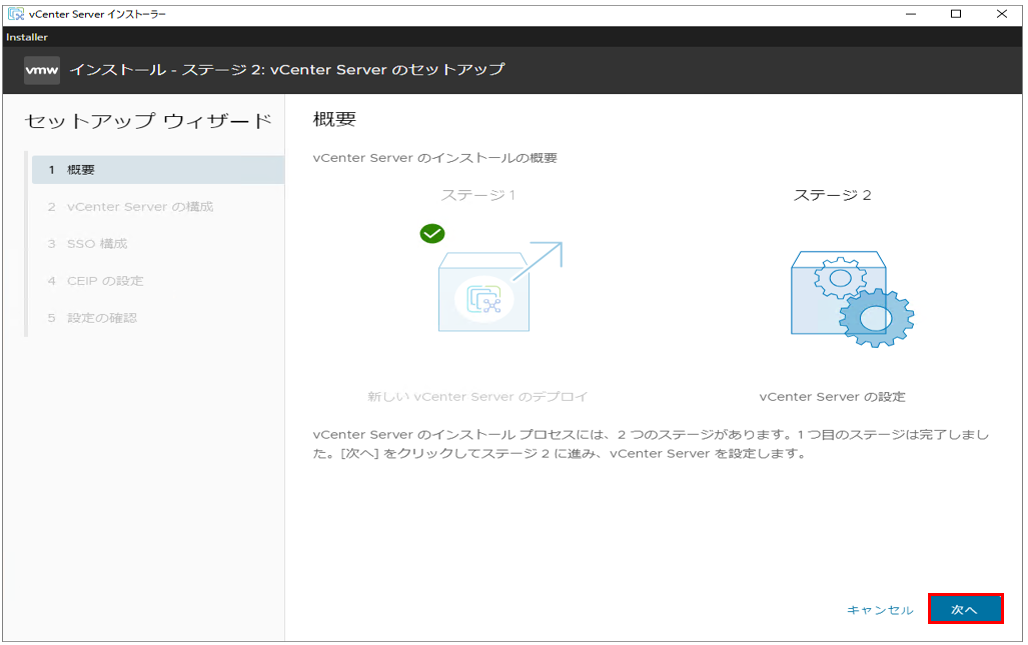
Task: Click the vCenter Server のインストールの概要 subtitle
Action: click(435, 158)
